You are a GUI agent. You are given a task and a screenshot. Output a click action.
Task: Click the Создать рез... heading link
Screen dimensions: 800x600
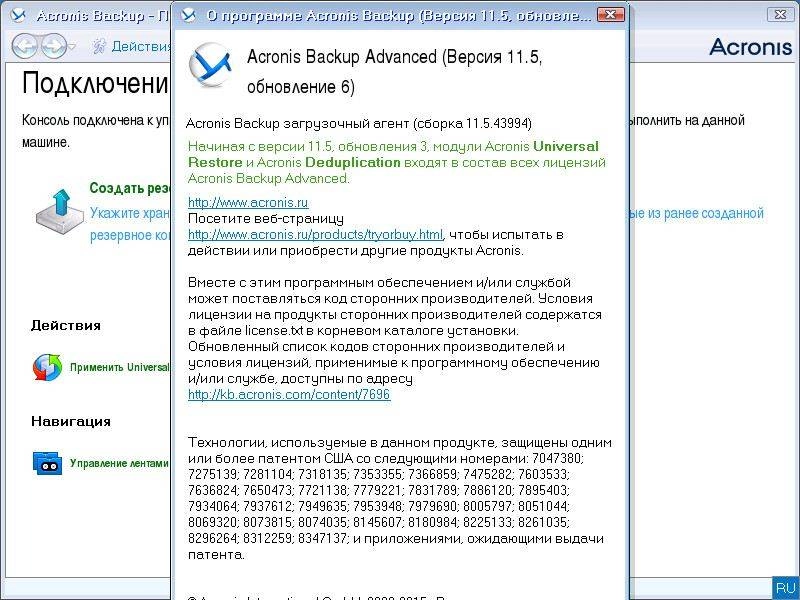tap(130, 188)
